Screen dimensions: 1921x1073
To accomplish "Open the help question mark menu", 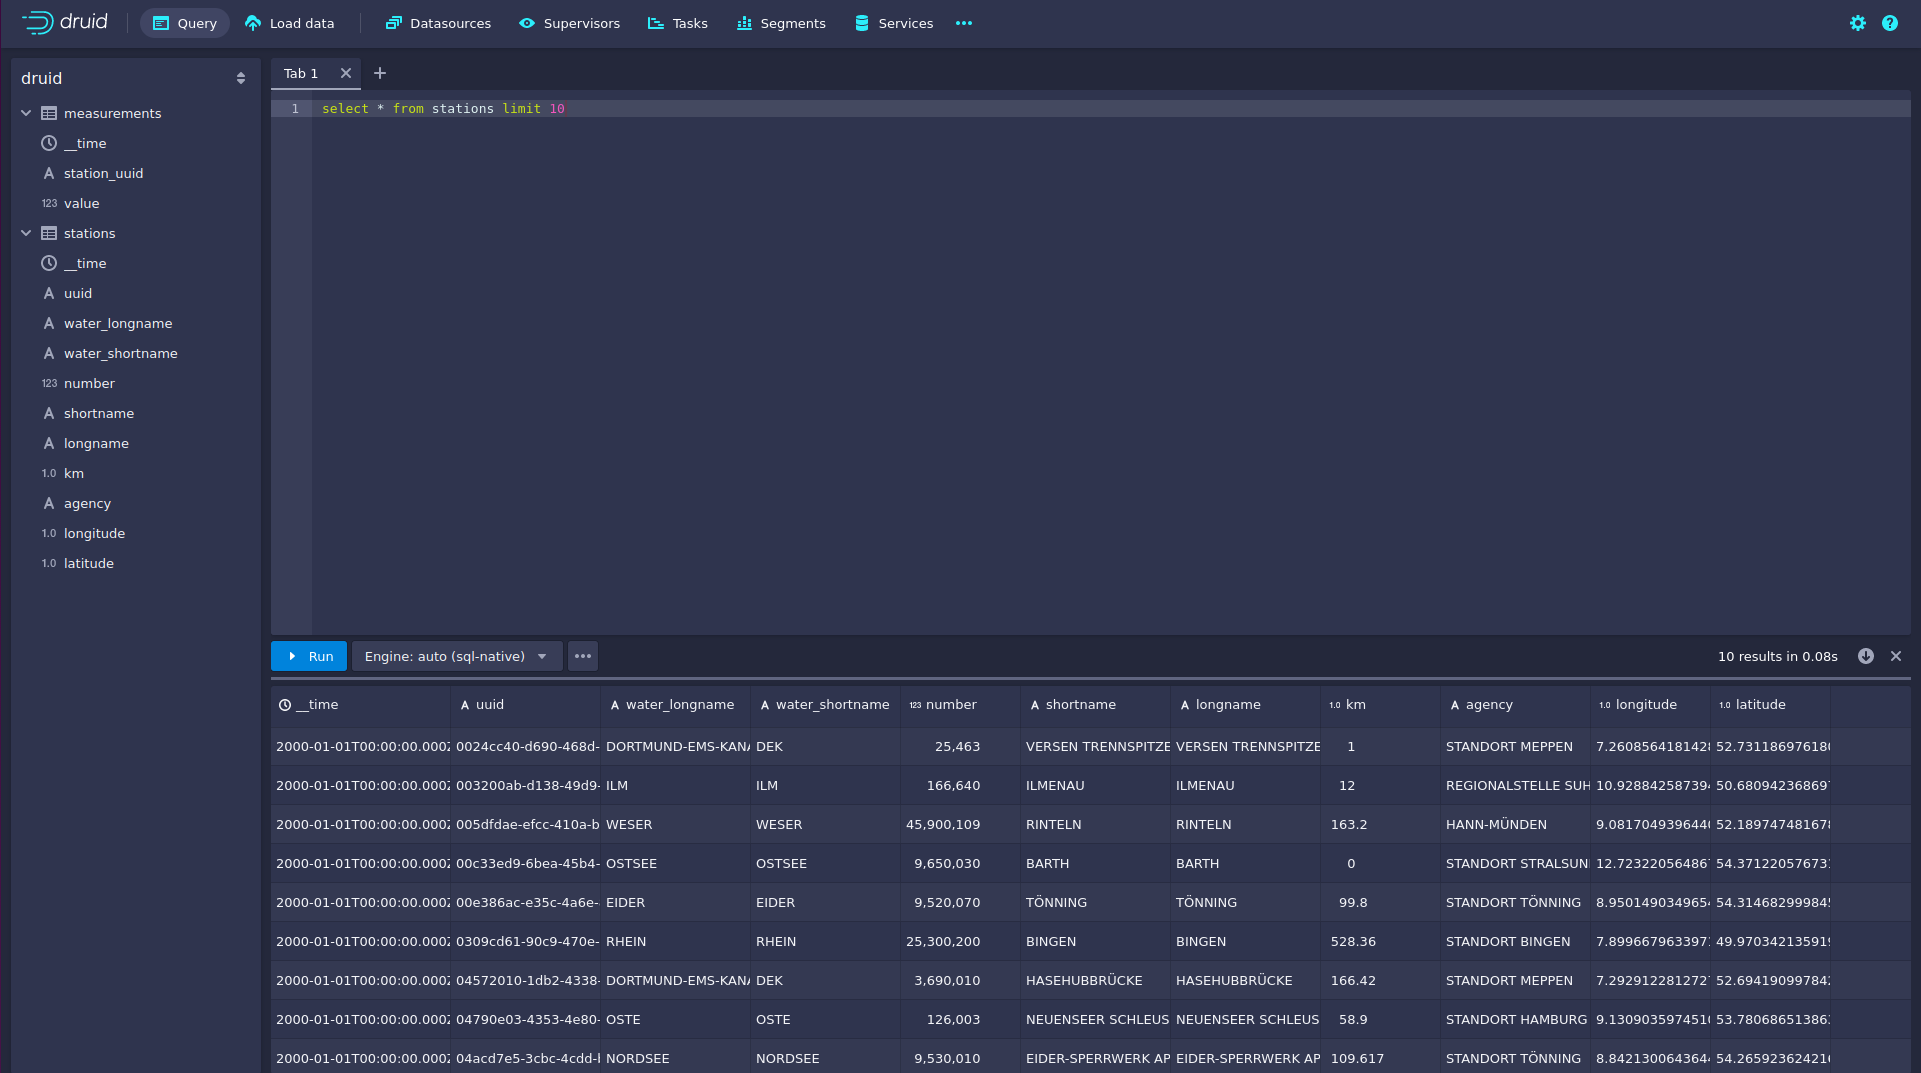I will pyautogui.click(x=1889, y=23).
